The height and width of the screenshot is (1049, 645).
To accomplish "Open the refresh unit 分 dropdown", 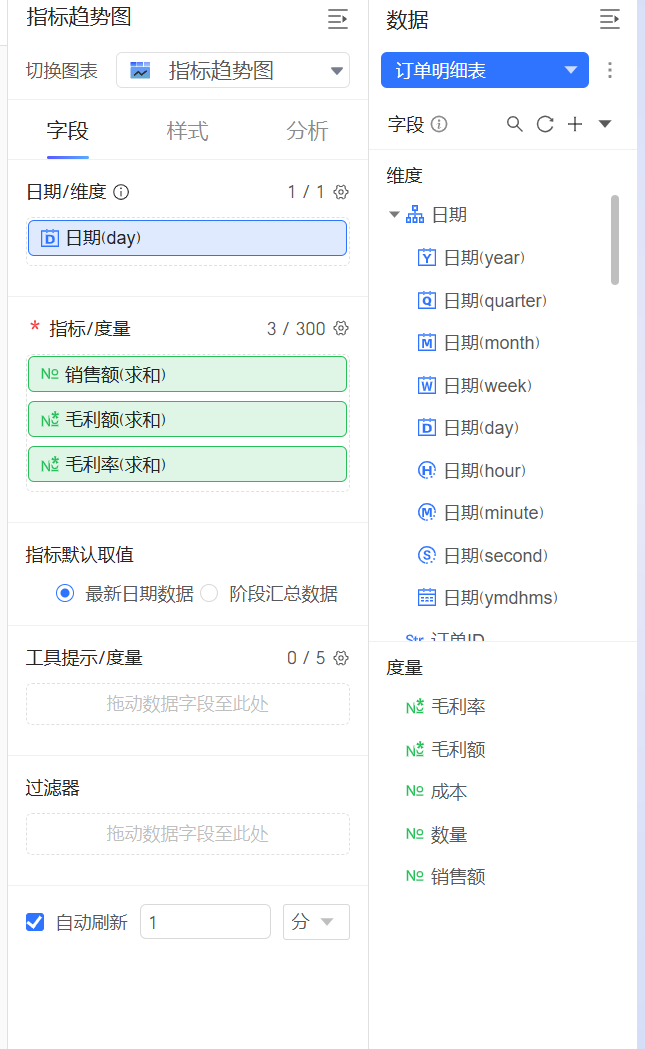I will point(316,922).
